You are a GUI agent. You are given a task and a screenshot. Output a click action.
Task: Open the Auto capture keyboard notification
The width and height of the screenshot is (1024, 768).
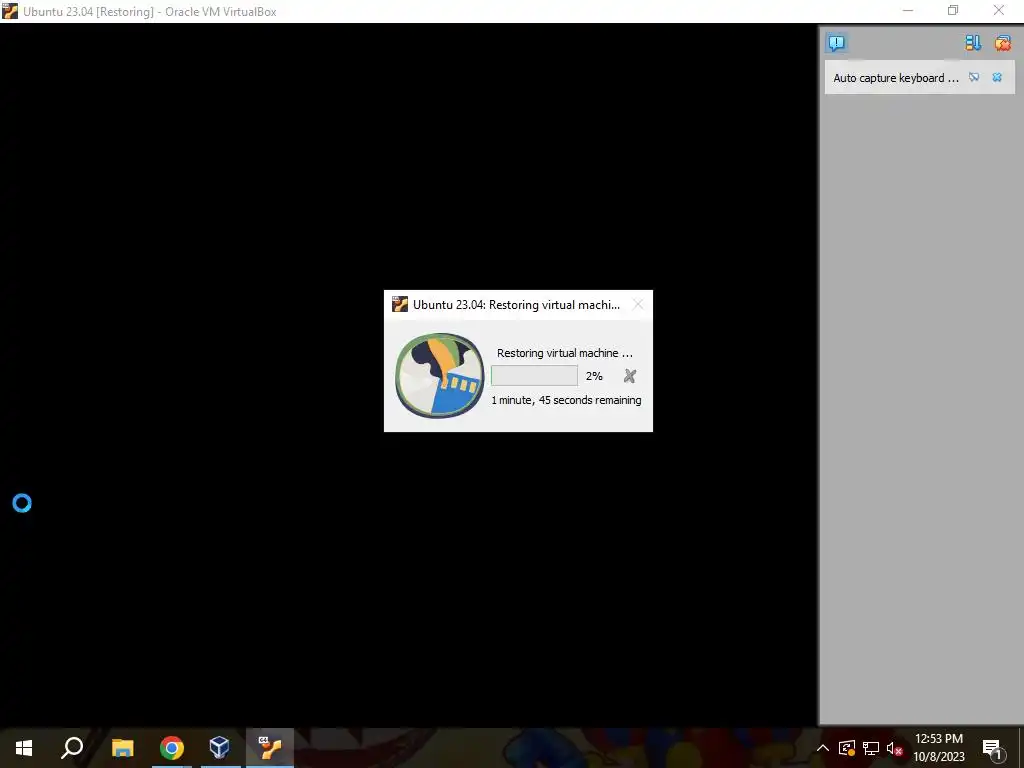click(895, 78)
